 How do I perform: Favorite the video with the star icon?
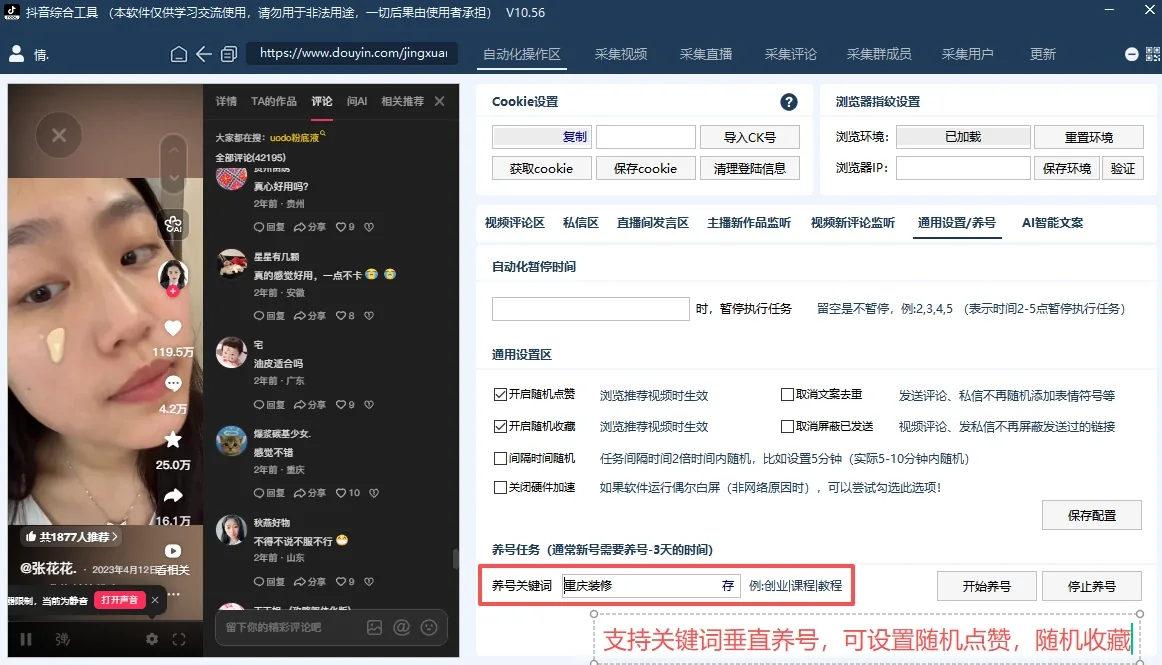(173, 440)
